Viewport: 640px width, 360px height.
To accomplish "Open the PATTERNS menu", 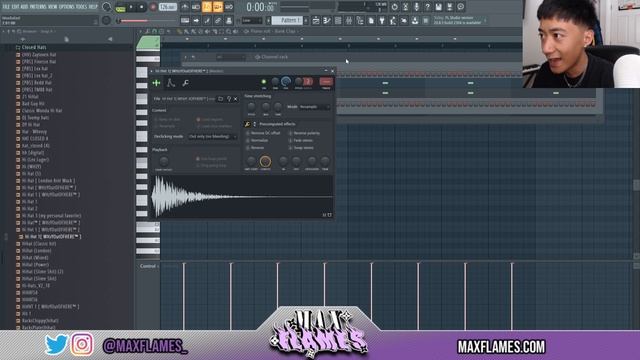I will tap(38, 7).
